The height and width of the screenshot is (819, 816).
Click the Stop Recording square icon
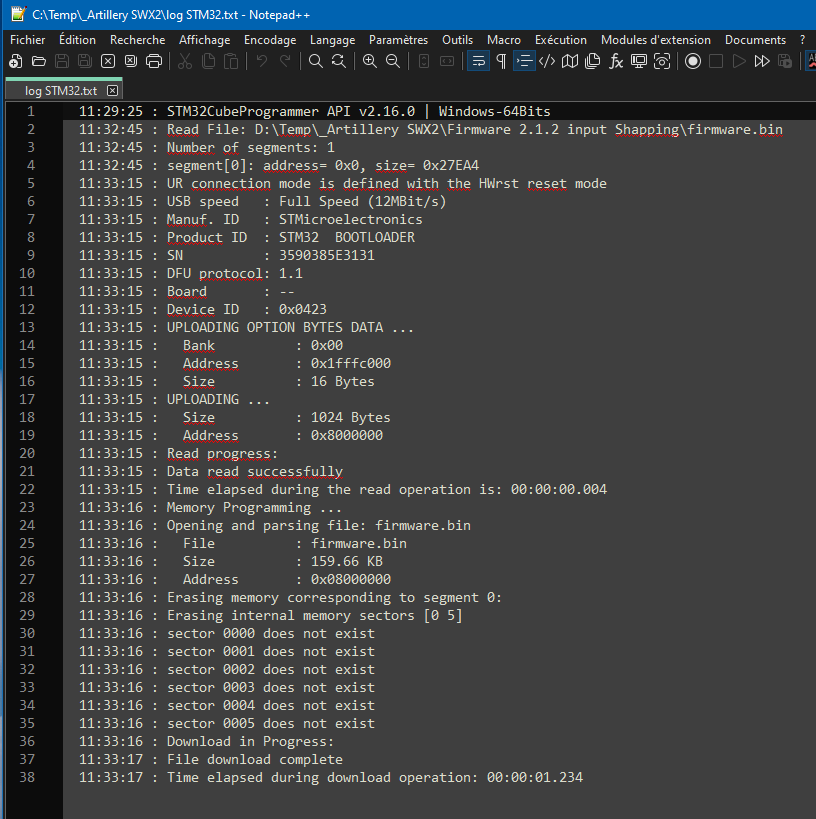pos(716,61)
